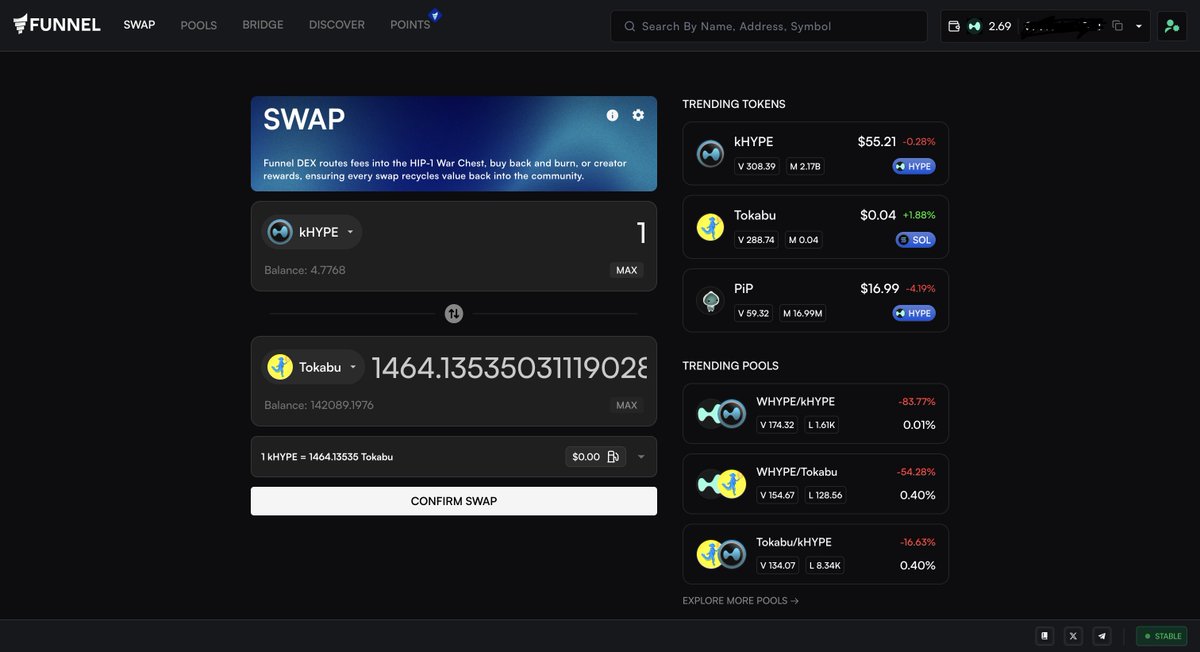Viewport: 1200px width, 652px height.
Task: Click the 1 kHYPE = 1464.13535 Tokabu rate
Action: tap(327, 457)
